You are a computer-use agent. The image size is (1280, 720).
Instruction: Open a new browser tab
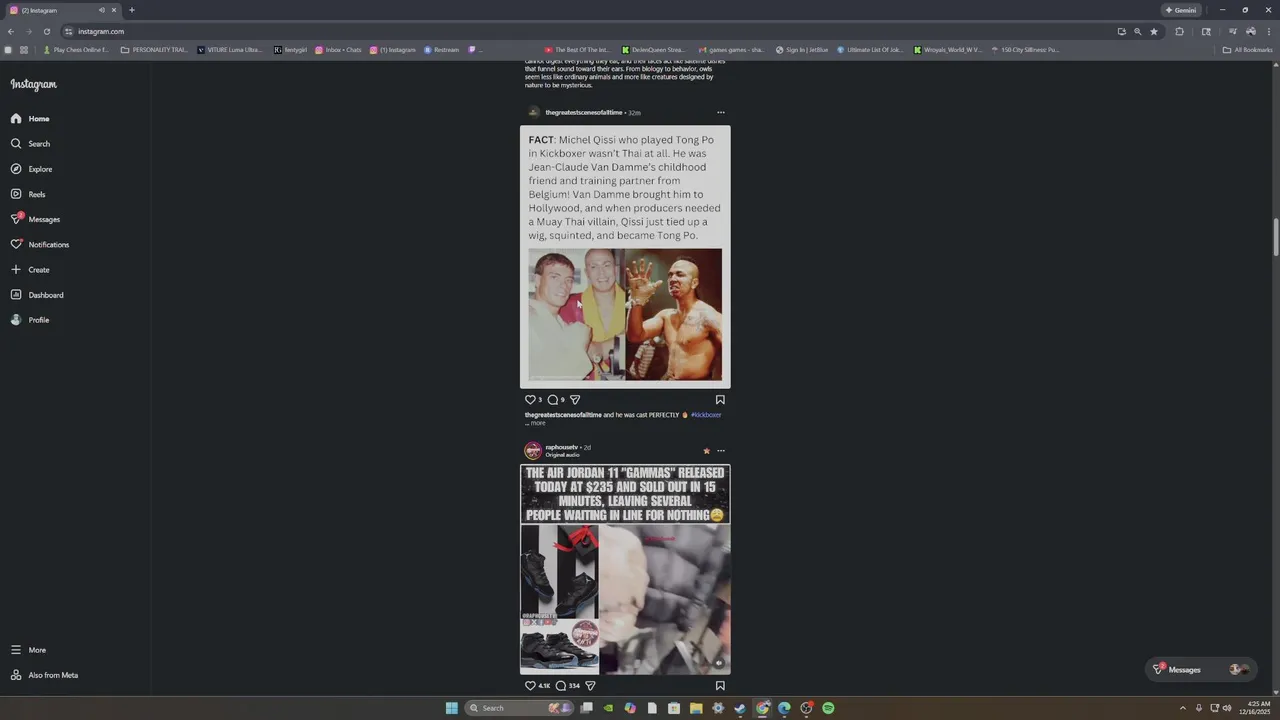(x=132, y=10)
